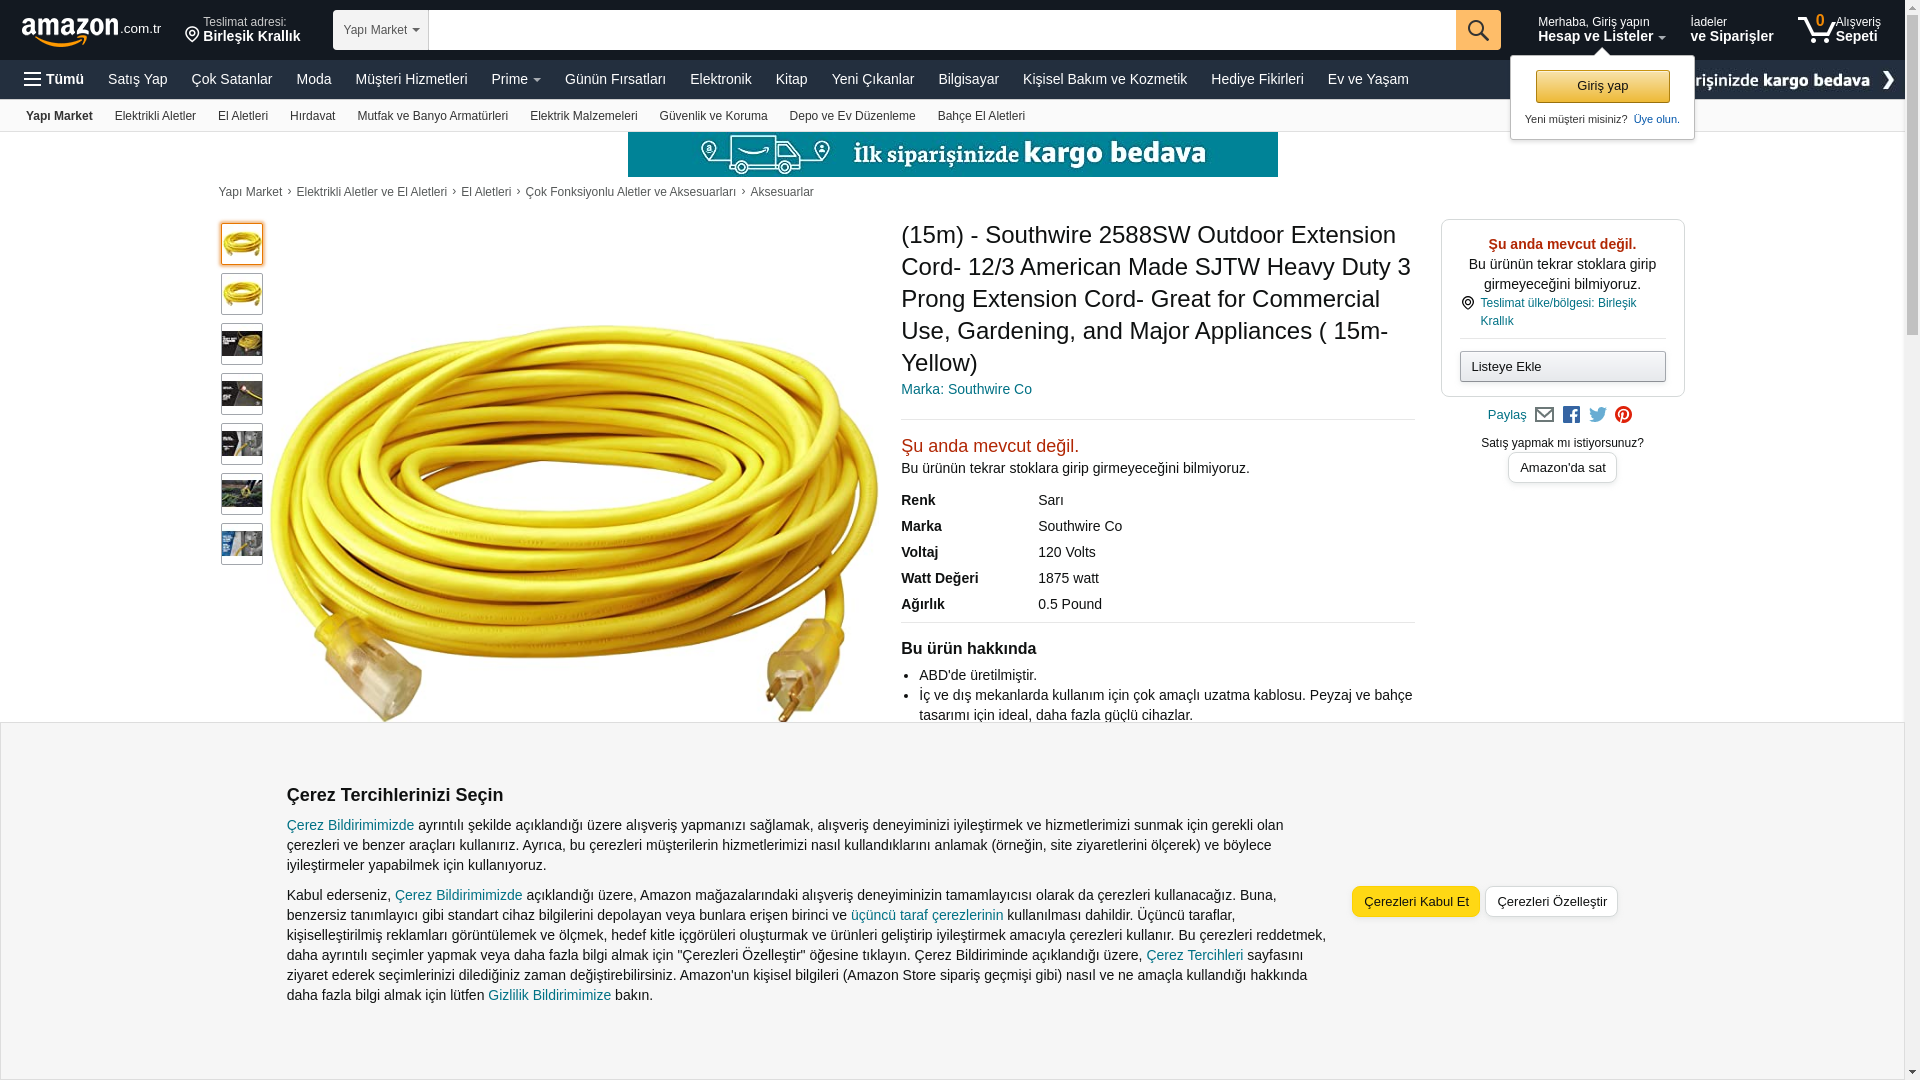Click the orange search magnifier button
The height and width of the screenshot is (1080, 1920).
[x=1478, y=30]
